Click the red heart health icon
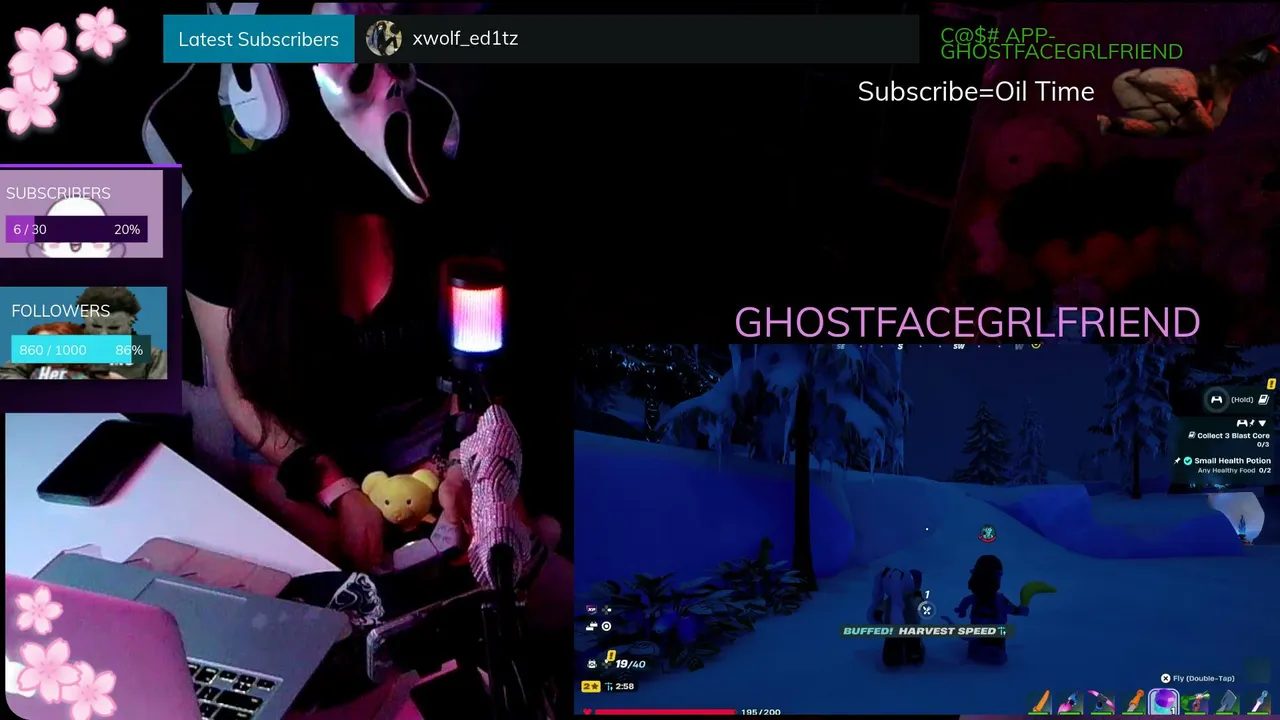1280x720 pixels. (x=587, y=712)
